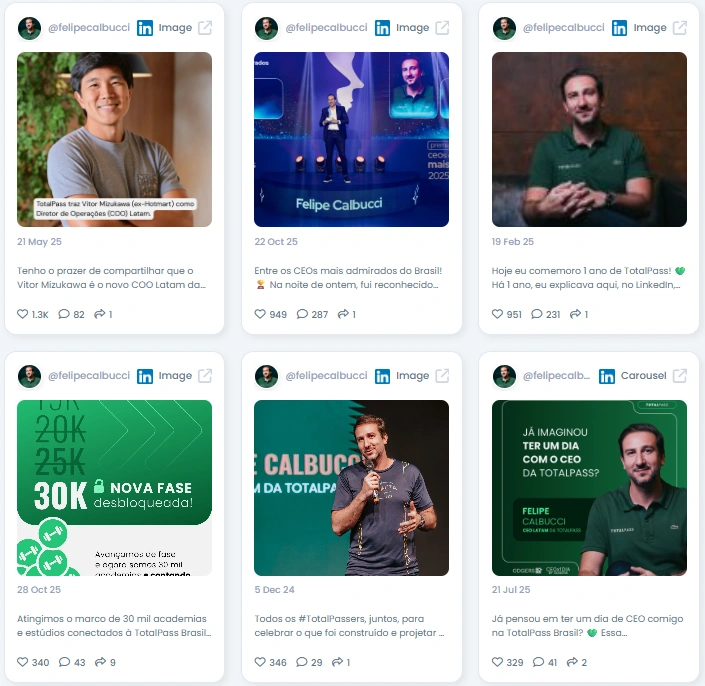Click heart icon with 951 likes

(497, 314)
